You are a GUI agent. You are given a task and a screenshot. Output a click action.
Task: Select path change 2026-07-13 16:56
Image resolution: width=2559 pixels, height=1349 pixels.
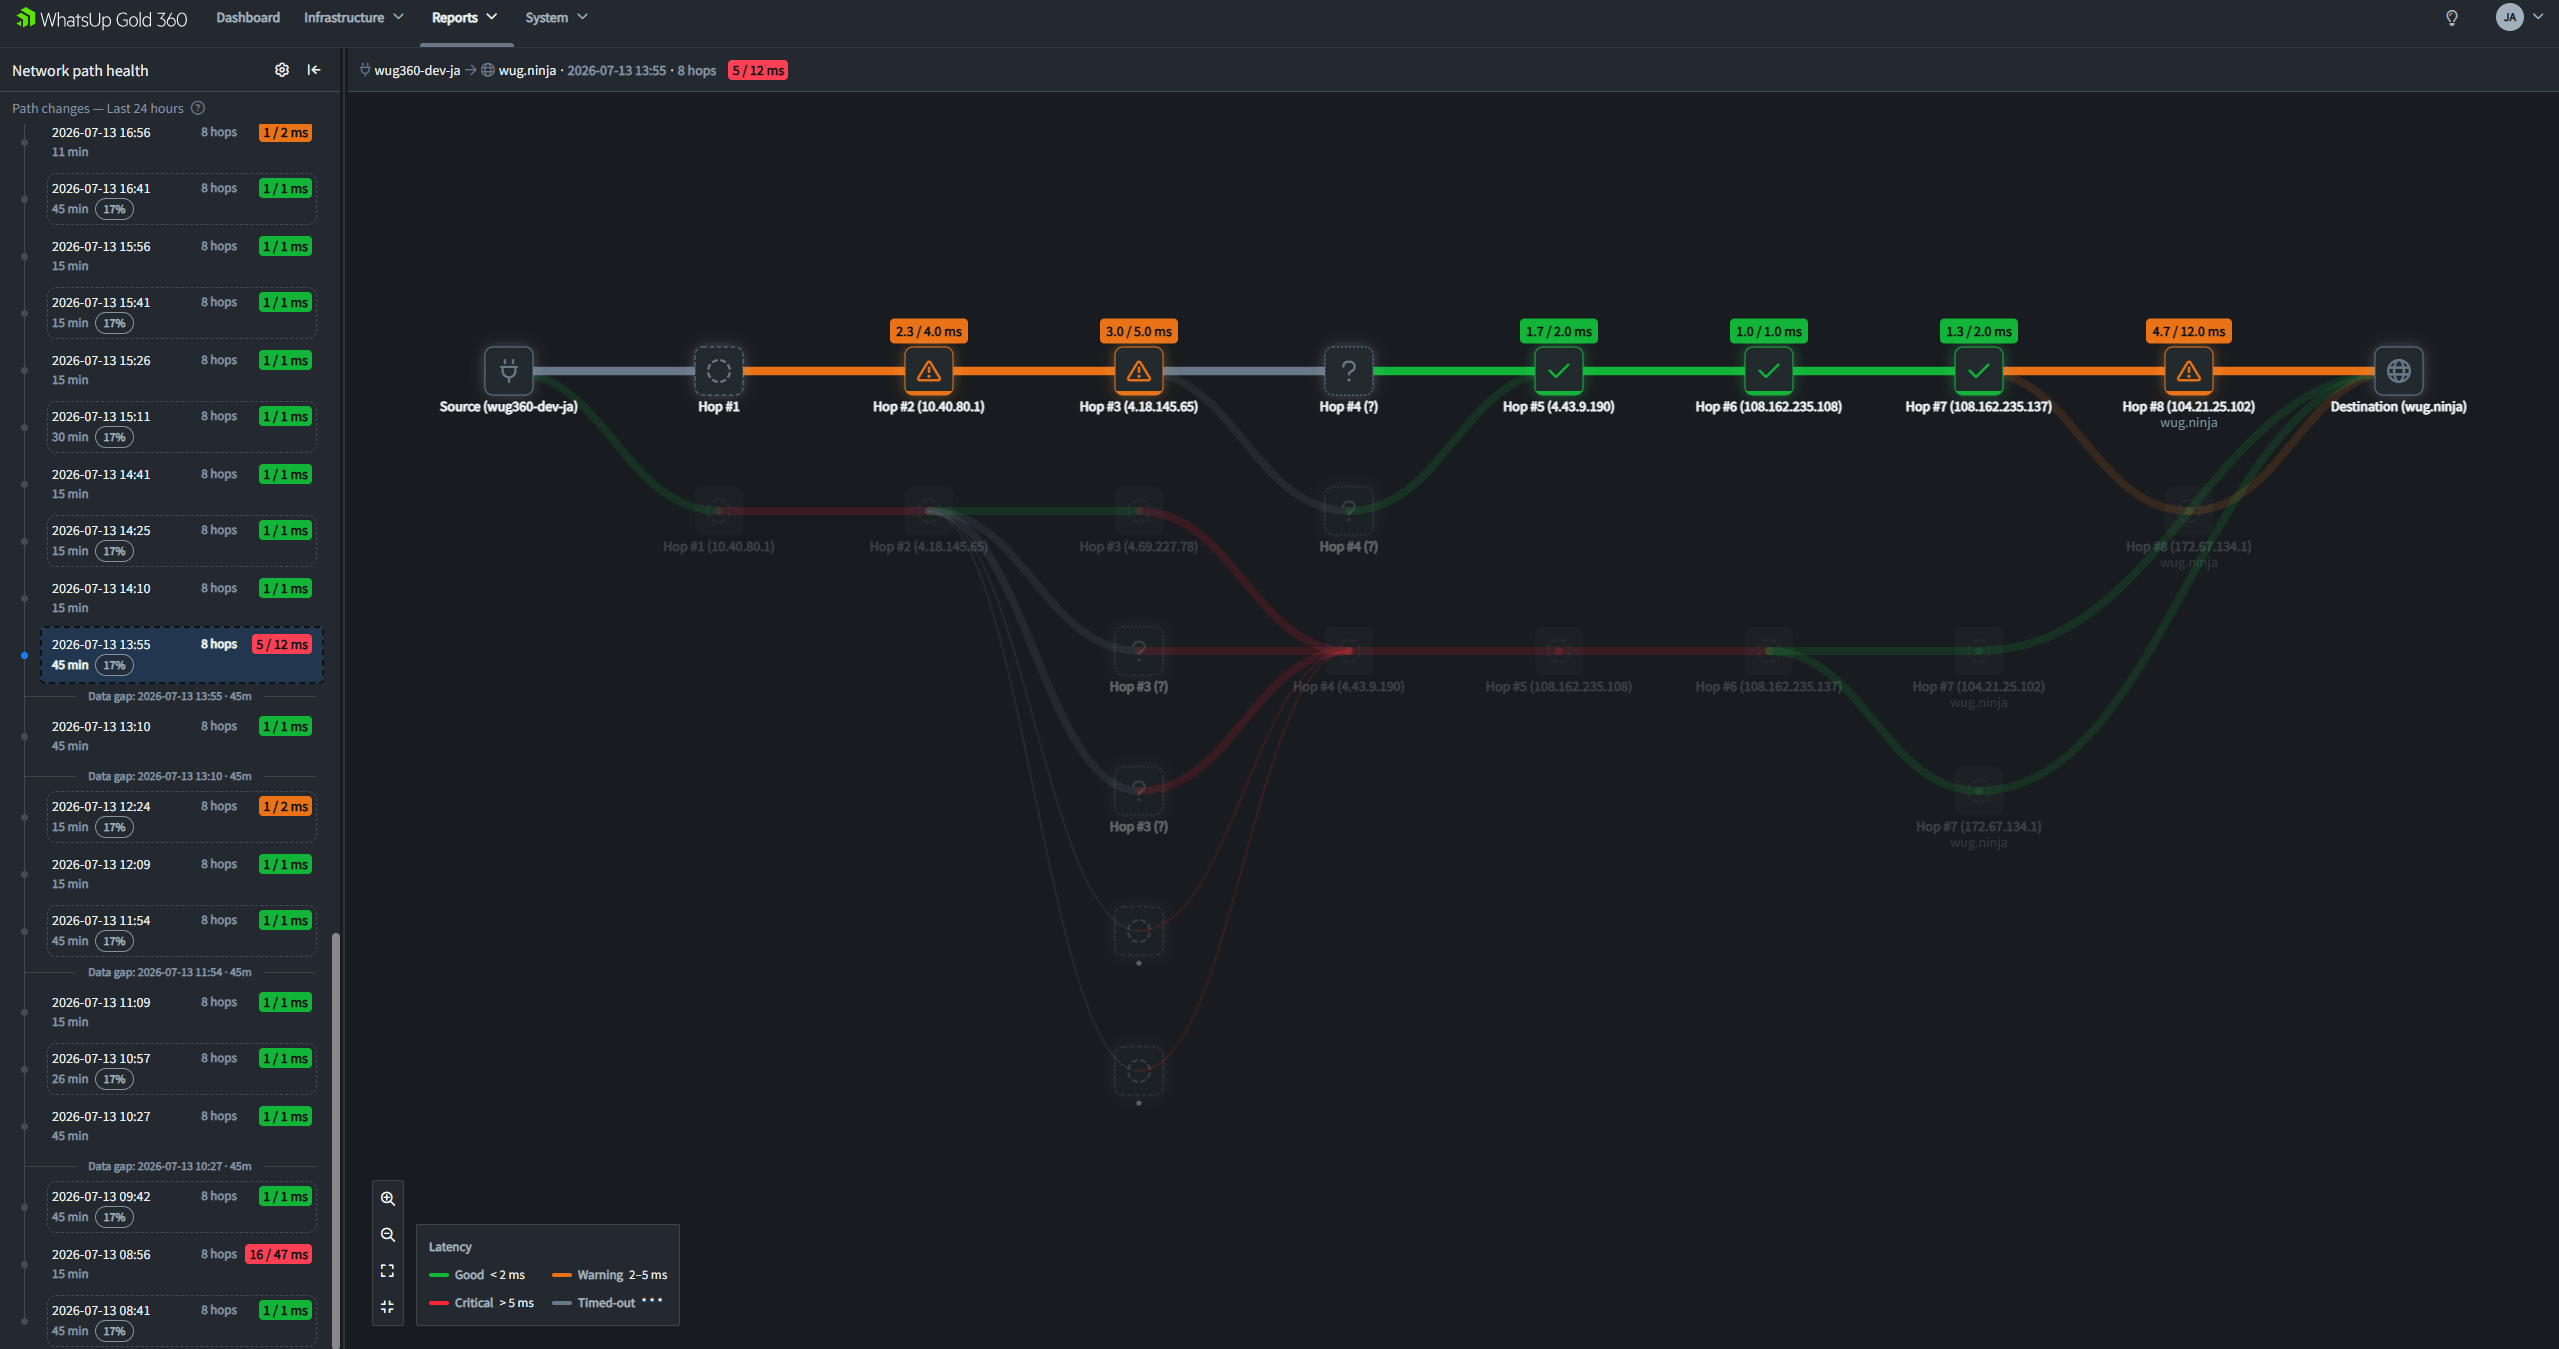tap(181, 142)
